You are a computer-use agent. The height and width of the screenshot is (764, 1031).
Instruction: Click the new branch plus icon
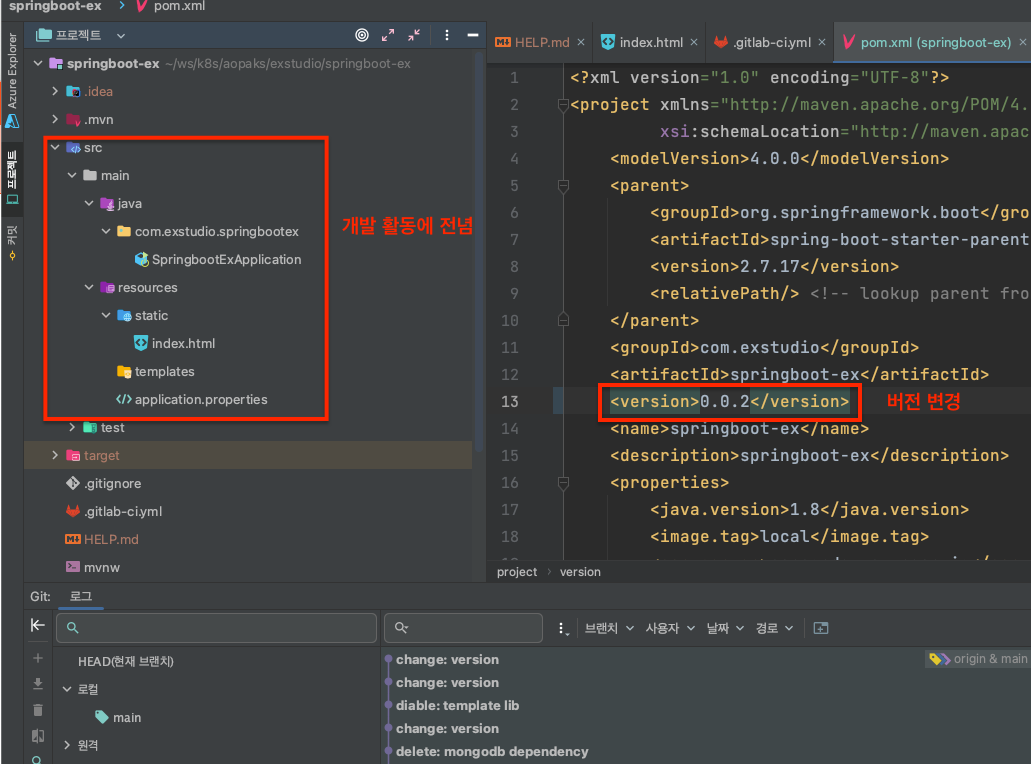pos(37,658)
